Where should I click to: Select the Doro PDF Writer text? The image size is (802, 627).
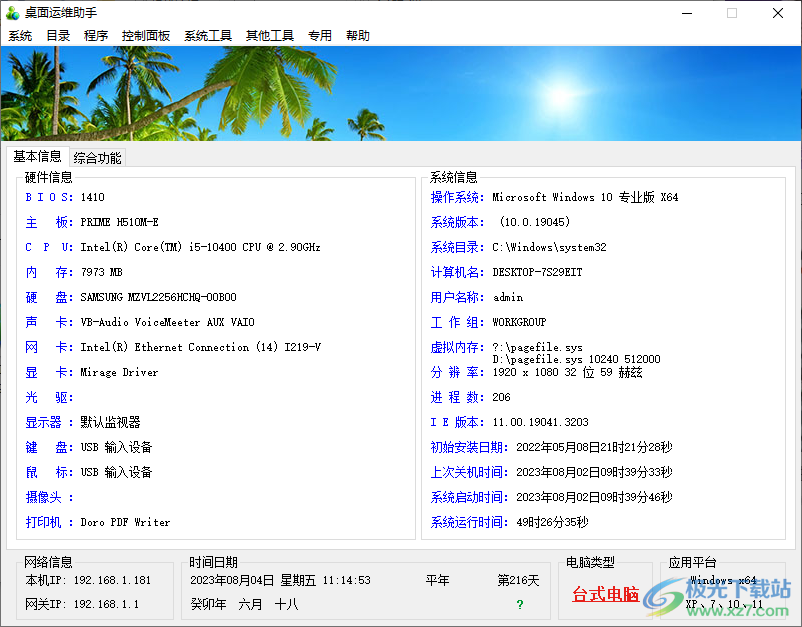pyautogui.click(x=125, y=522)
